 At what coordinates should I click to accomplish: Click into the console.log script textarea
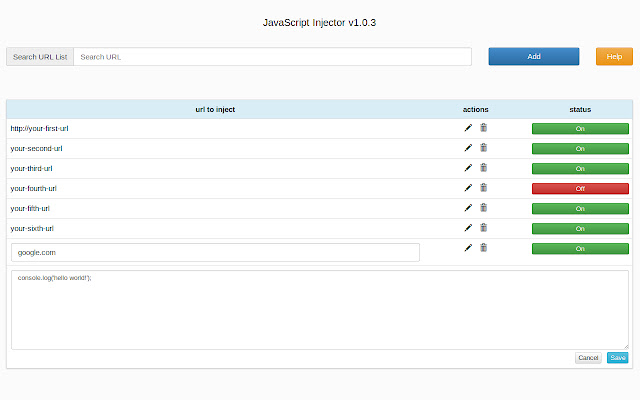pyautogui.click(x=320, y=310)
